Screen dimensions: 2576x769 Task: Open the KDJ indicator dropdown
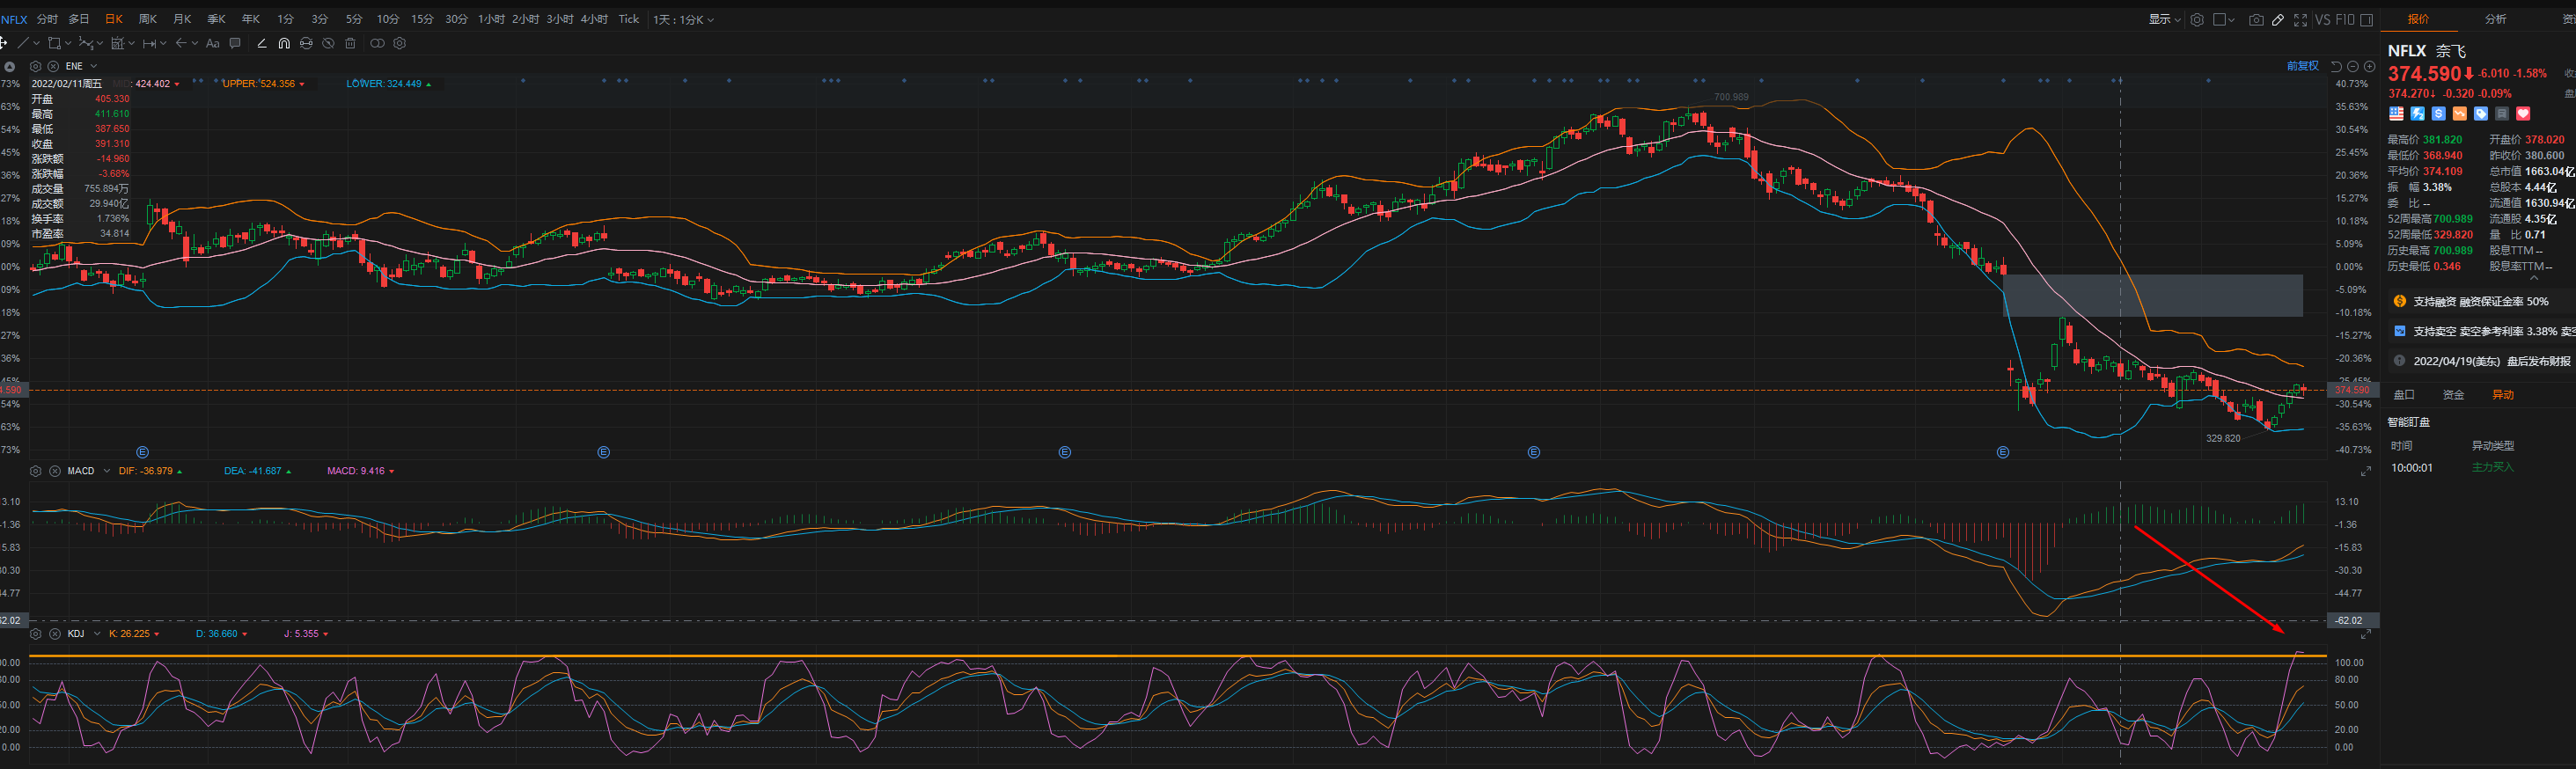[97, 634]
